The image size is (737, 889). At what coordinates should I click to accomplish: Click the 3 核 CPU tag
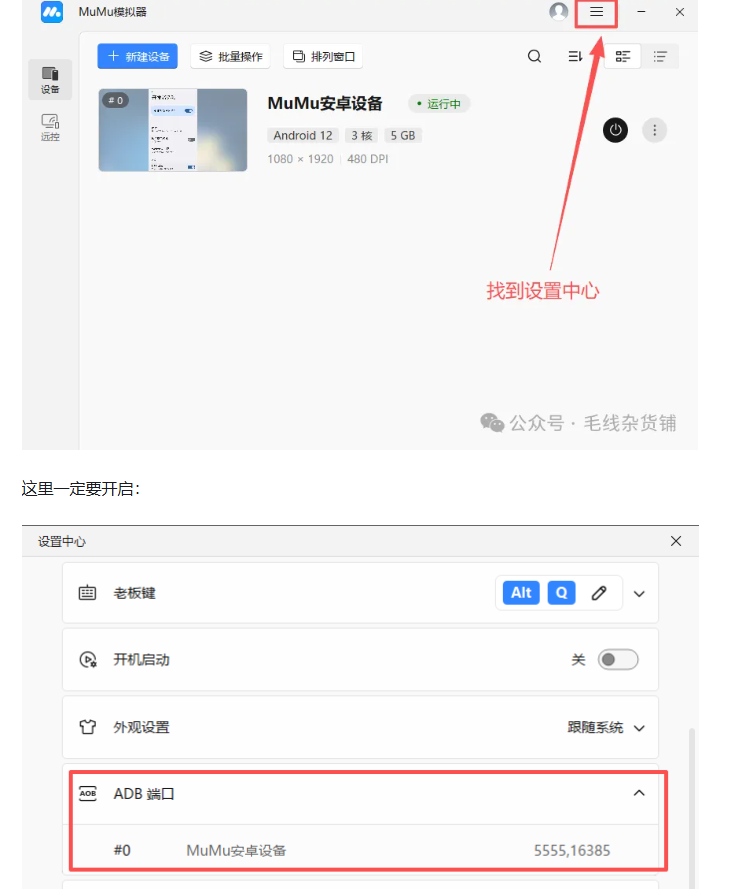coord(362,136)
